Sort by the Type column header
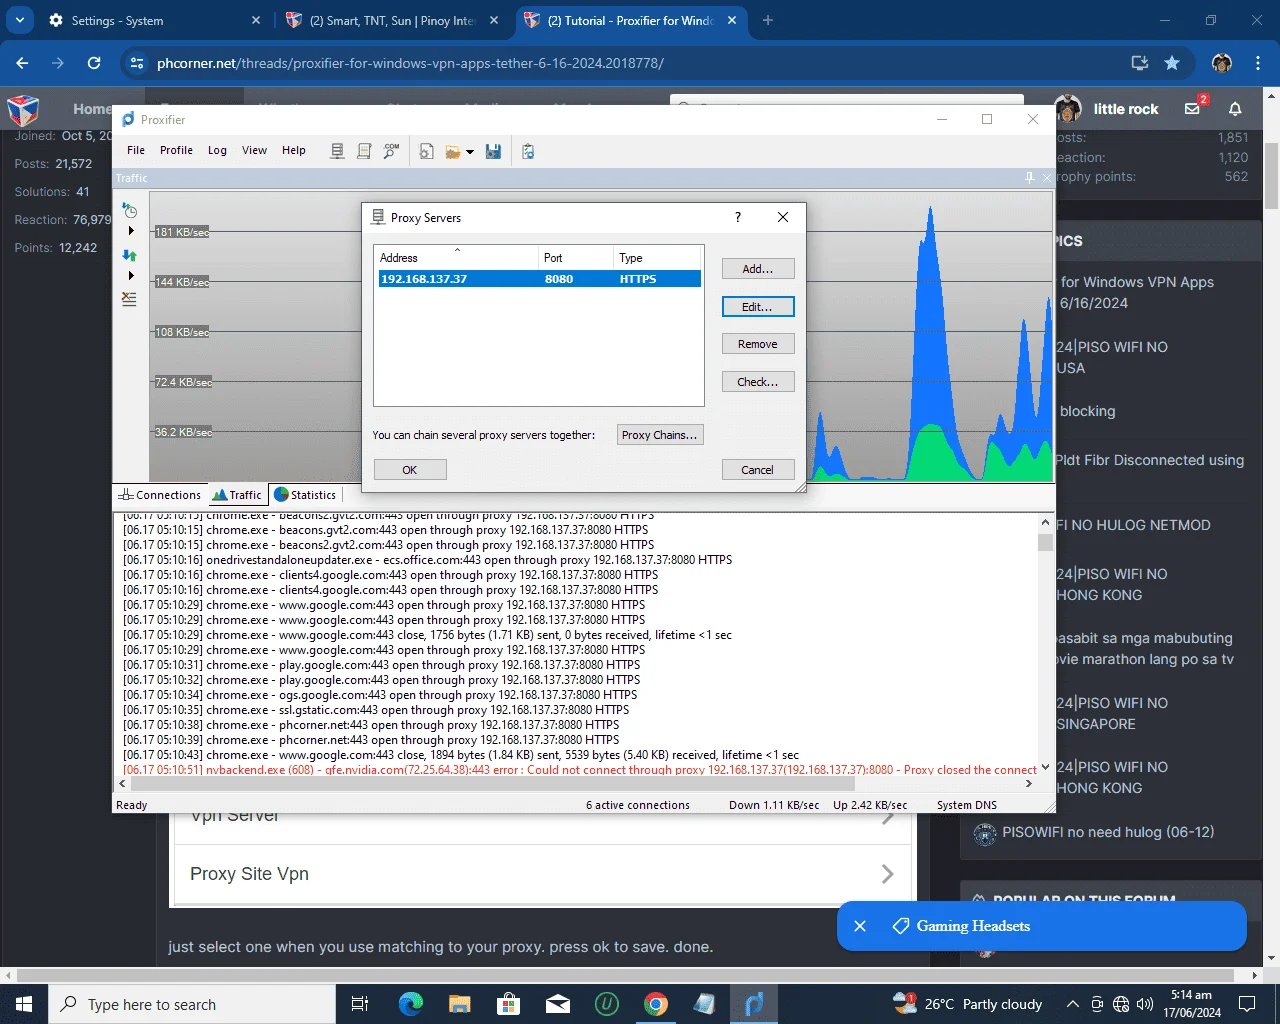This screenshot has width=1280, height=1024. coord(658,257)
